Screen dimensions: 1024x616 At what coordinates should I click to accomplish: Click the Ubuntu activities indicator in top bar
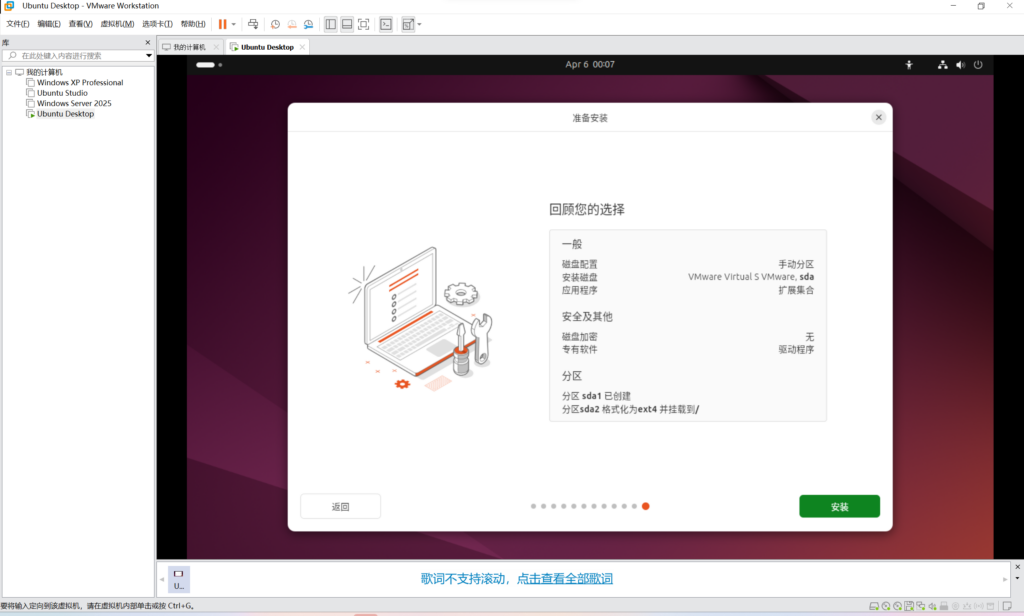point(209,65)
